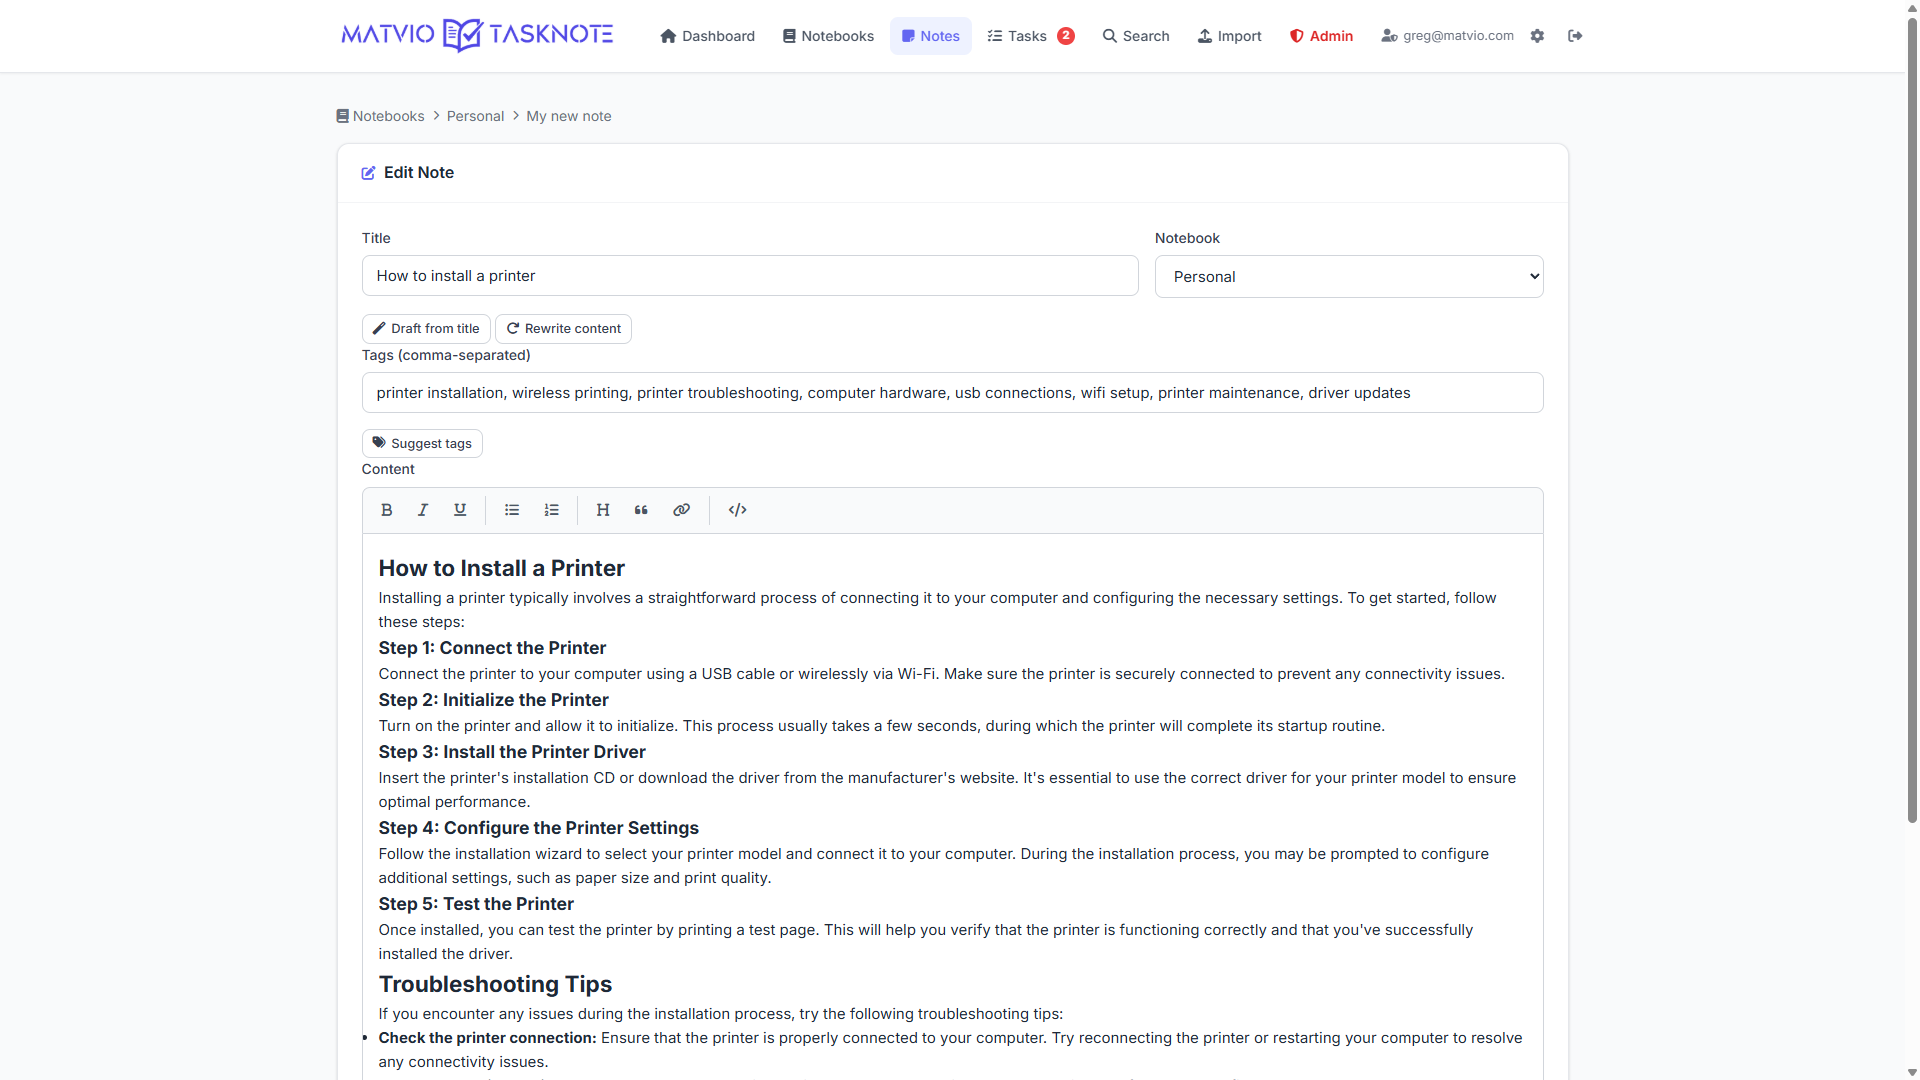Click the Personal breadcrumb link
1920x1080 pixels.
pyautogui.click(x=475, y=116)
